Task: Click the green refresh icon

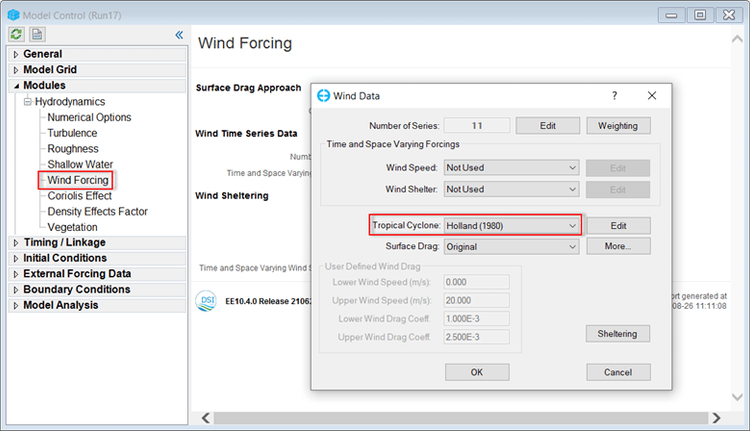Action: click(16, 34)
